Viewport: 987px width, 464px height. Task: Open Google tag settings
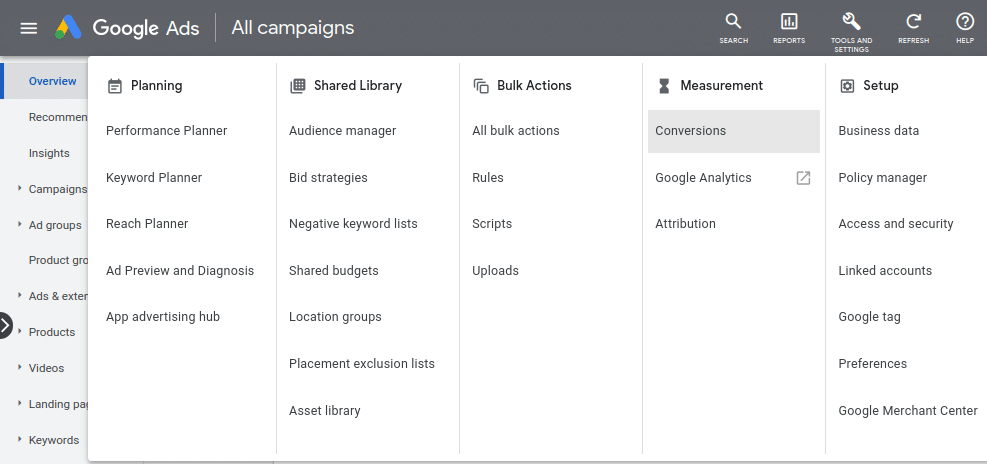point(869,317)
